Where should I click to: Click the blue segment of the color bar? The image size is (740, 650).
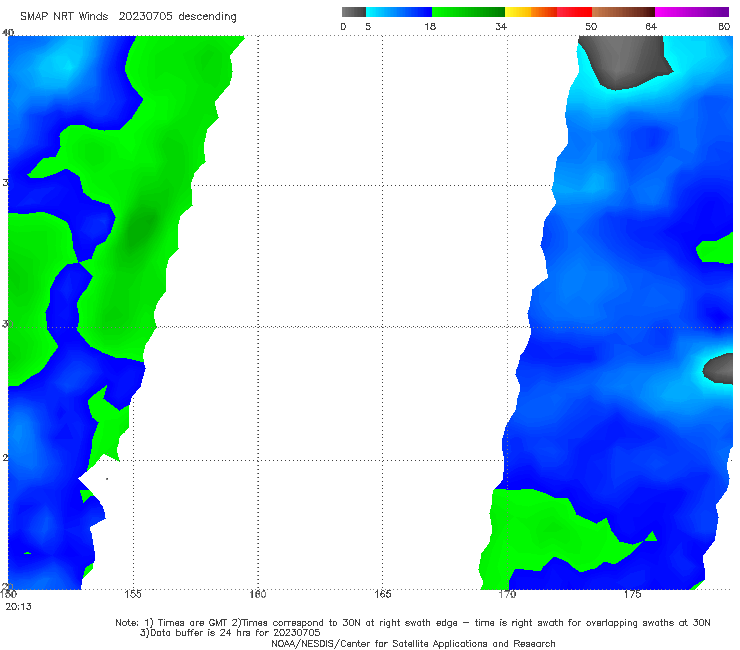399,12
